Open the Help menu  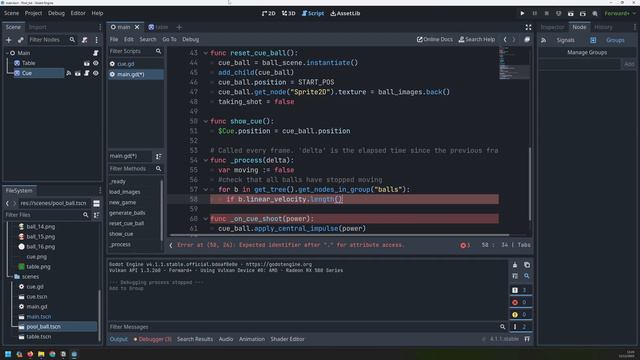pos(97,13)
